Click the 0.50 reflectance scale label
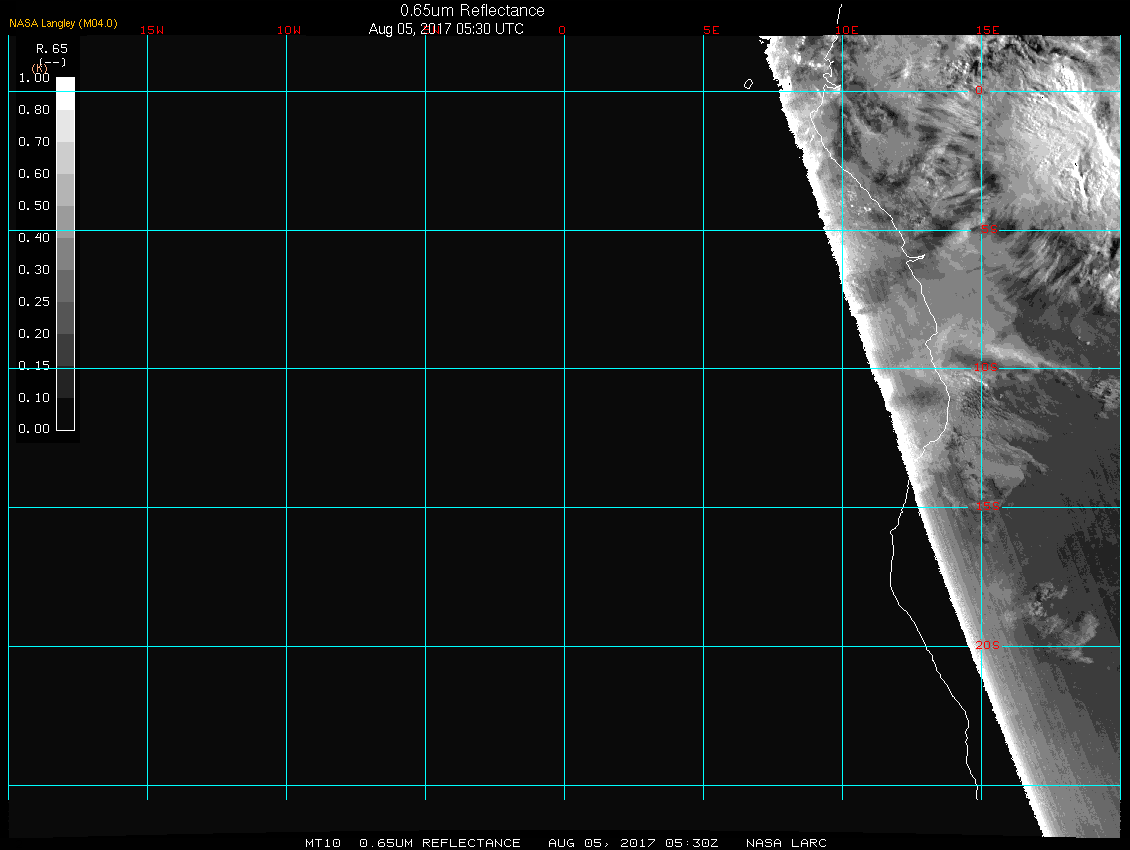 34,206
